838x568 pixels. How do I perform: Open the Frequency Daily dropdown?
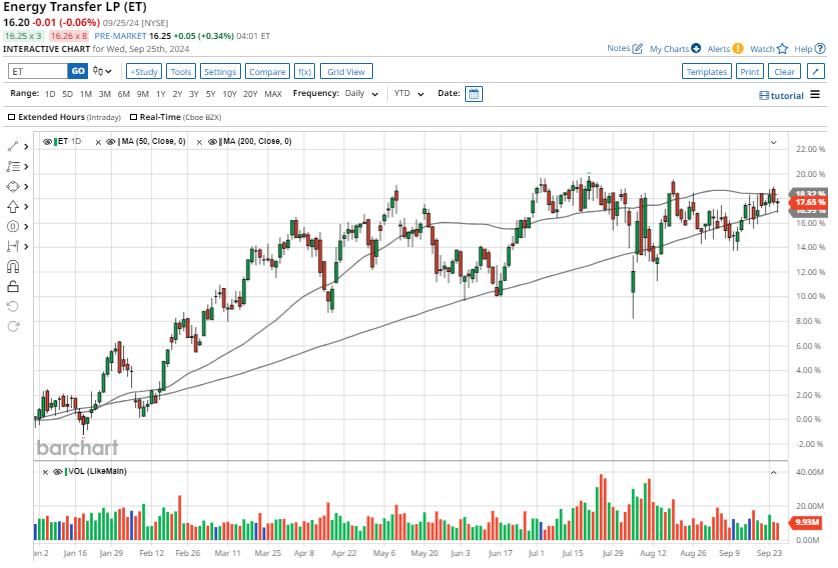362,94
